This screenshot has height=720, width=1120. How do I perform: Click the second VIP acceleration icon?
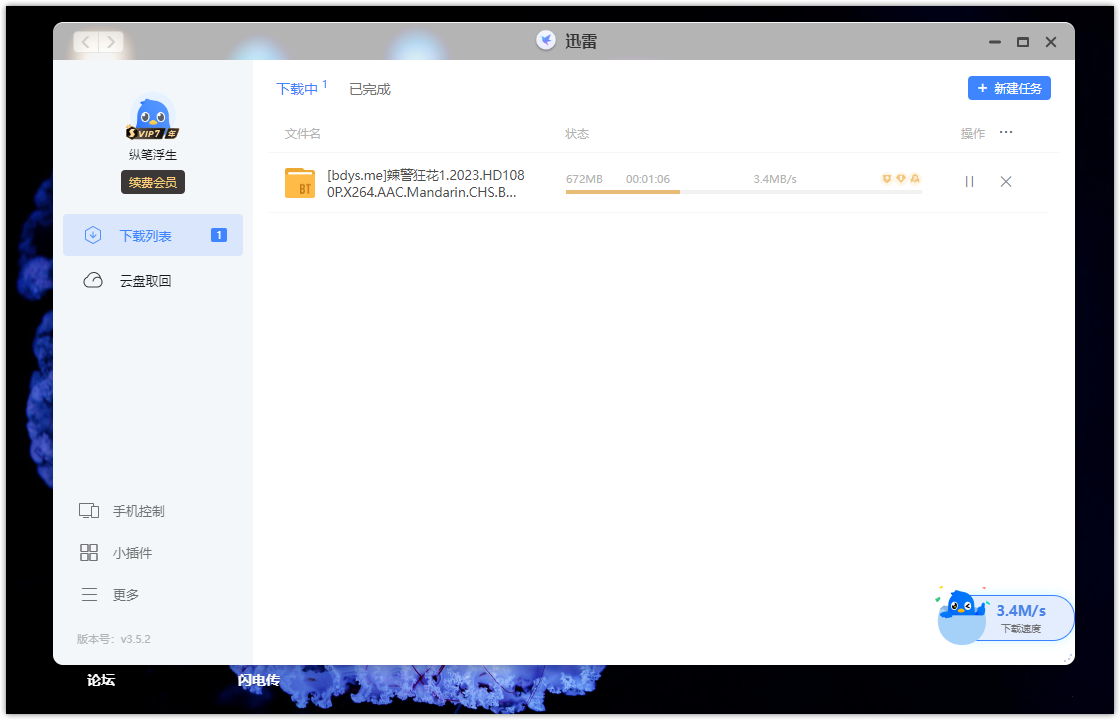click(901, 179)
